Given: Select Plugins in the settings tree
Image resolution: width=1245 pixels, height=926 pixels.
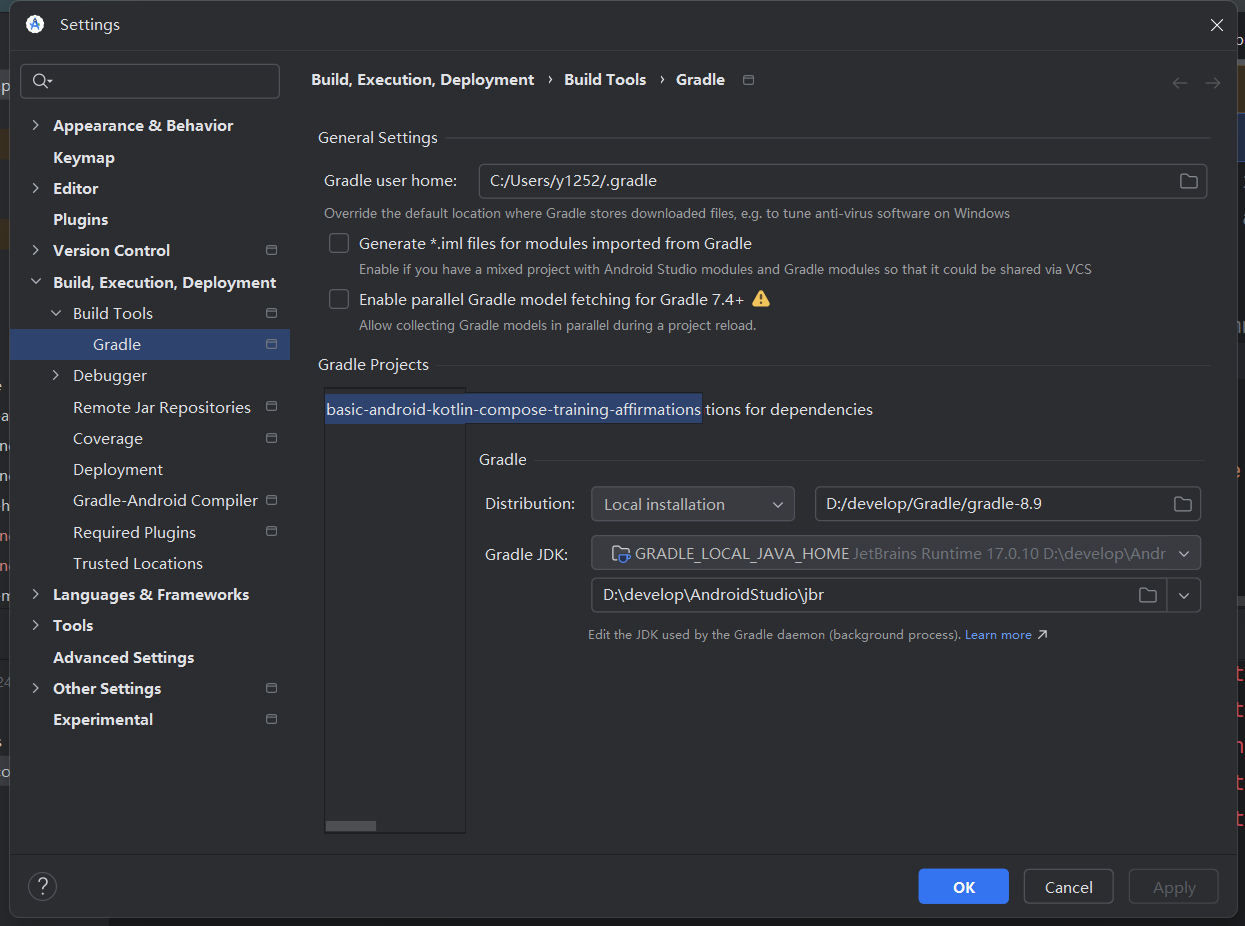Looking at the screenshot, I should 80,219.
